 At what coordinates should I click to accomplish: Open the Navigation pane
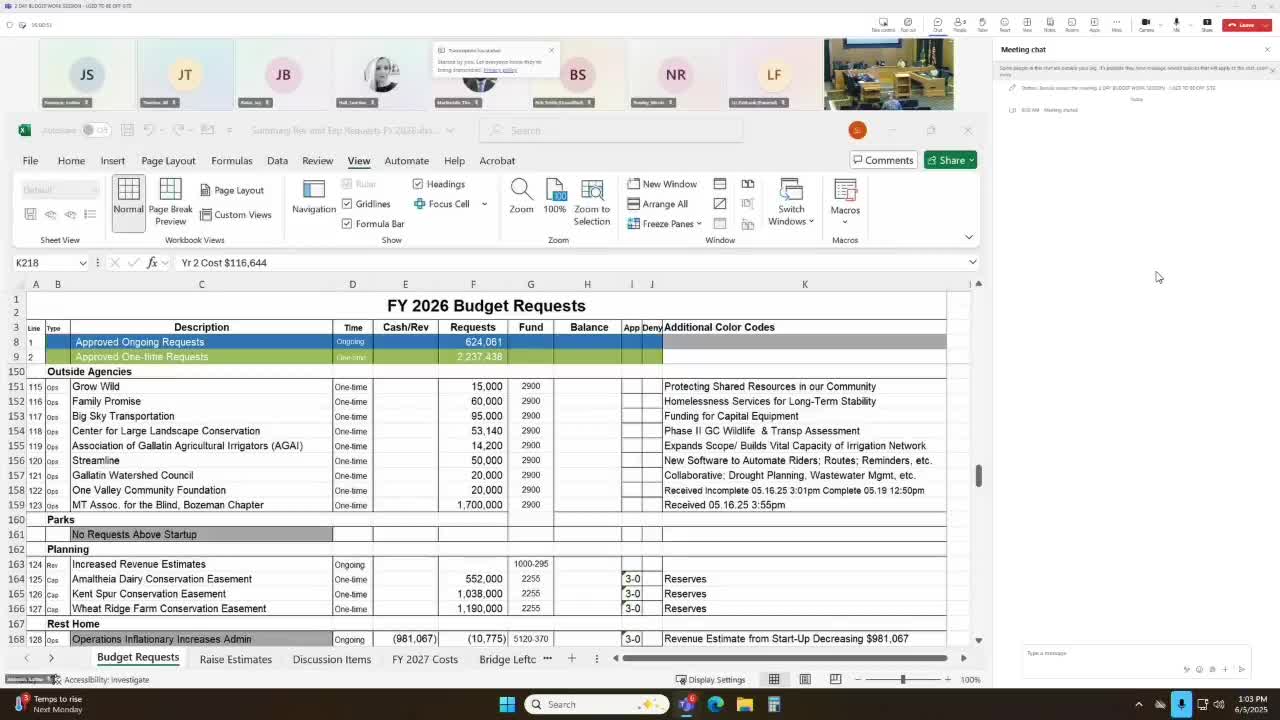[314, 197]
